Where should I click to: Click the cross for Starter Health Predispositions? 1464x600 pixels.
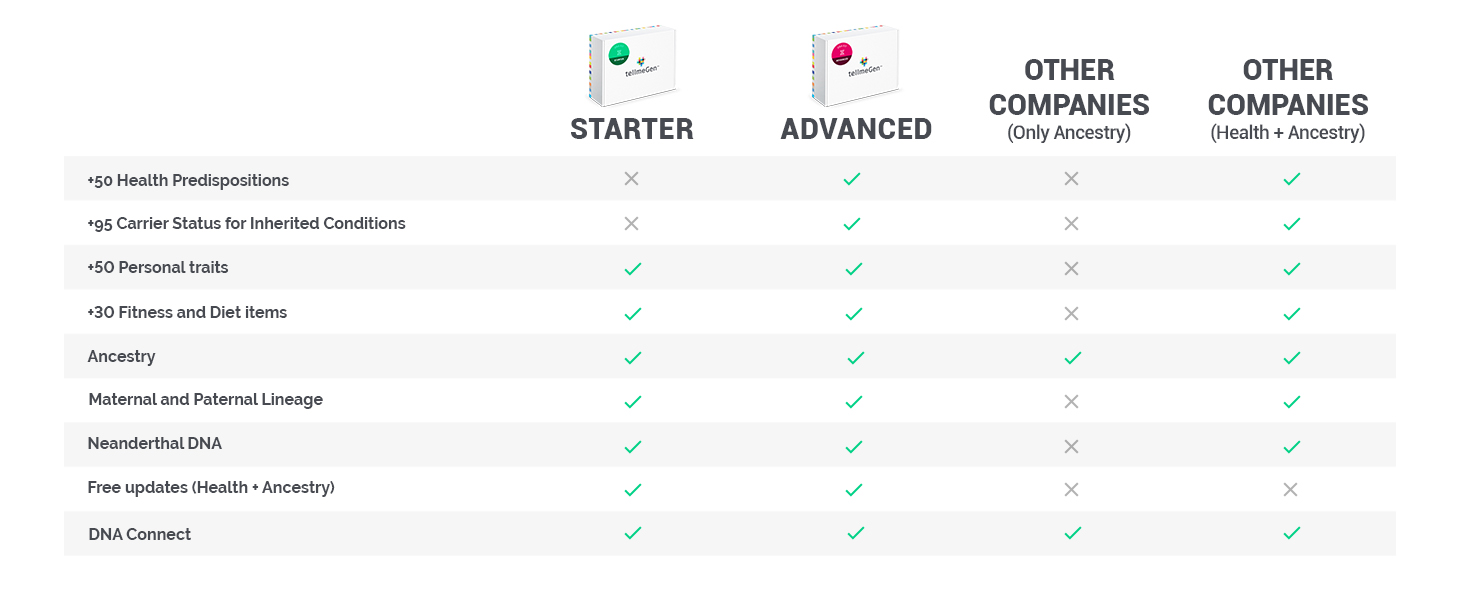tap(631, 179)
